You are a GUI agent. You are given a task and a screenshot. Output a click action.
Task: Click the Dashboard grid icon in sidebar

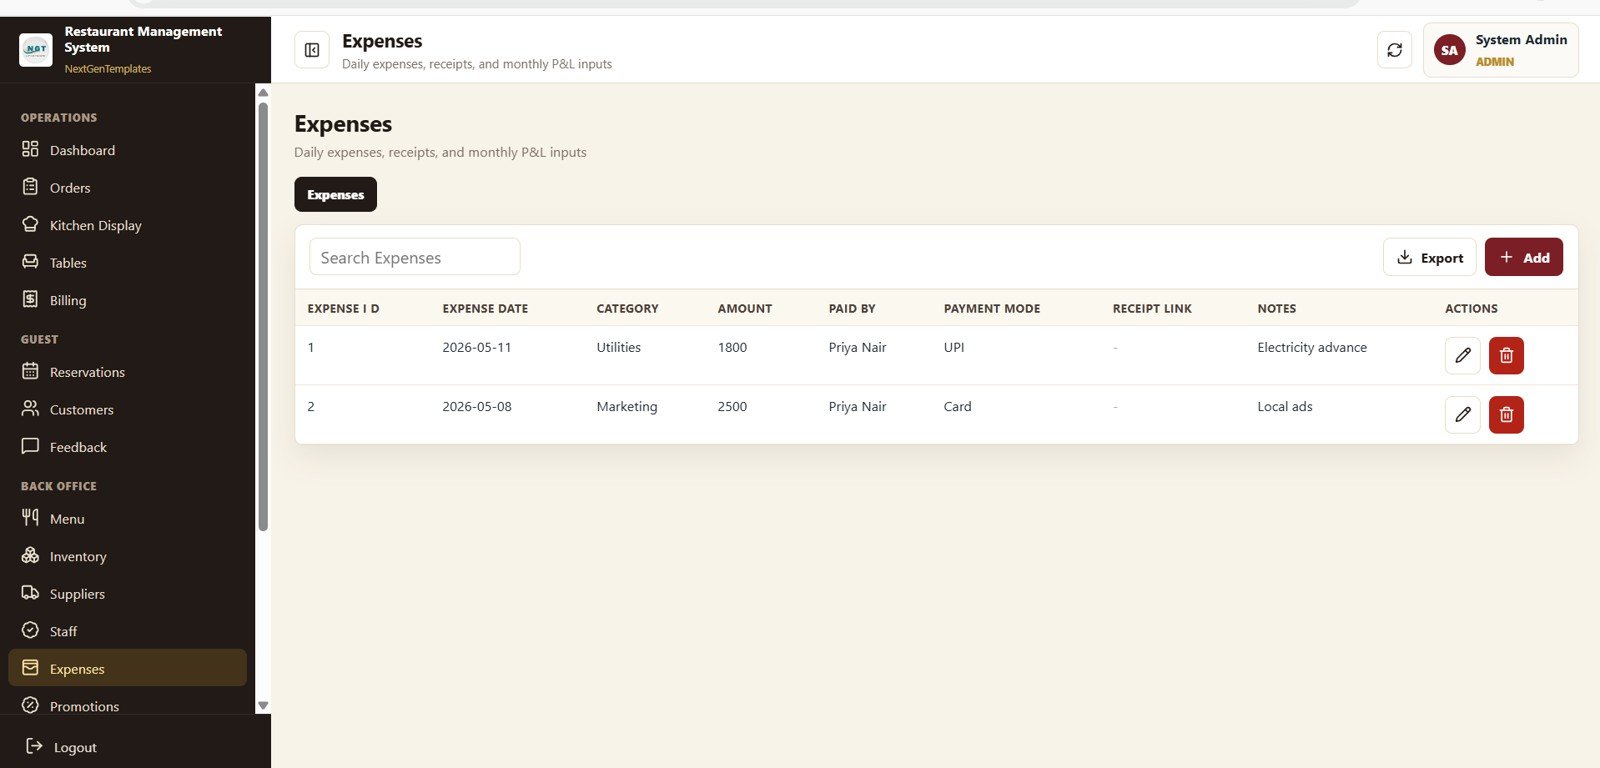(x=30, y=149)
